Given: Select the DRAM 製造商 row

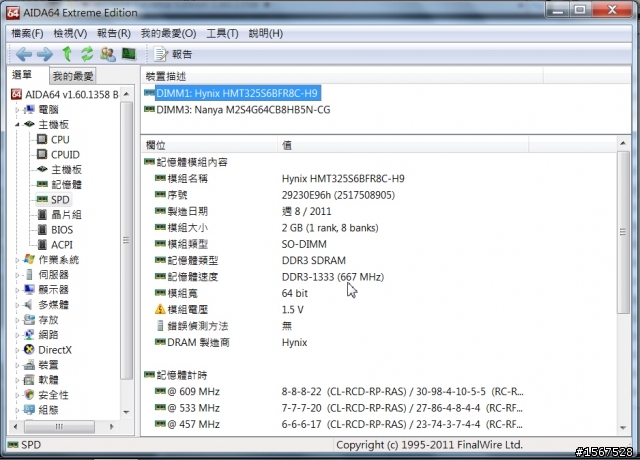Looking at the screenshot, I should 380,342.
